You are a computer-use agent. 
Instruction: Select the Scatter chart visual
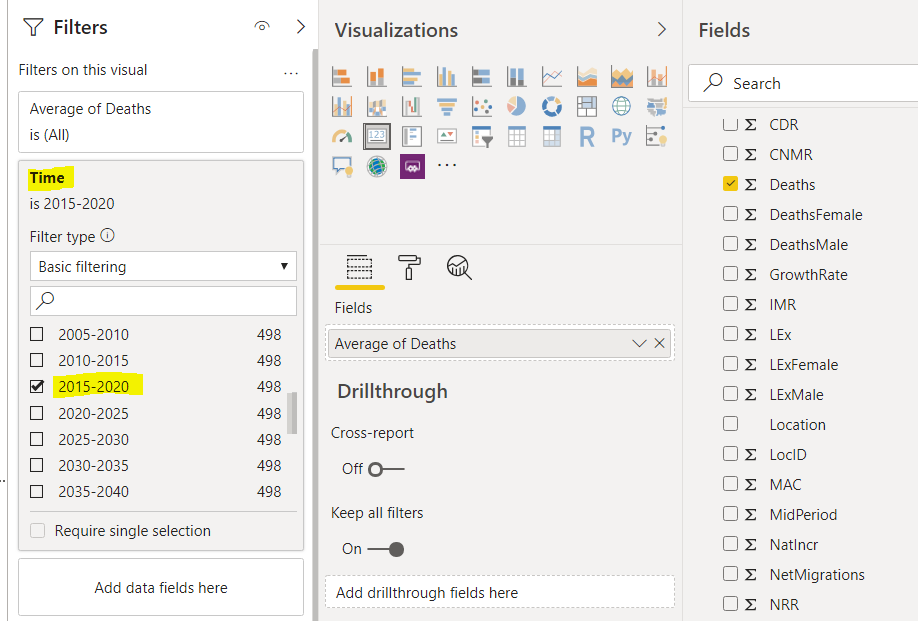[x=481, y=107]
